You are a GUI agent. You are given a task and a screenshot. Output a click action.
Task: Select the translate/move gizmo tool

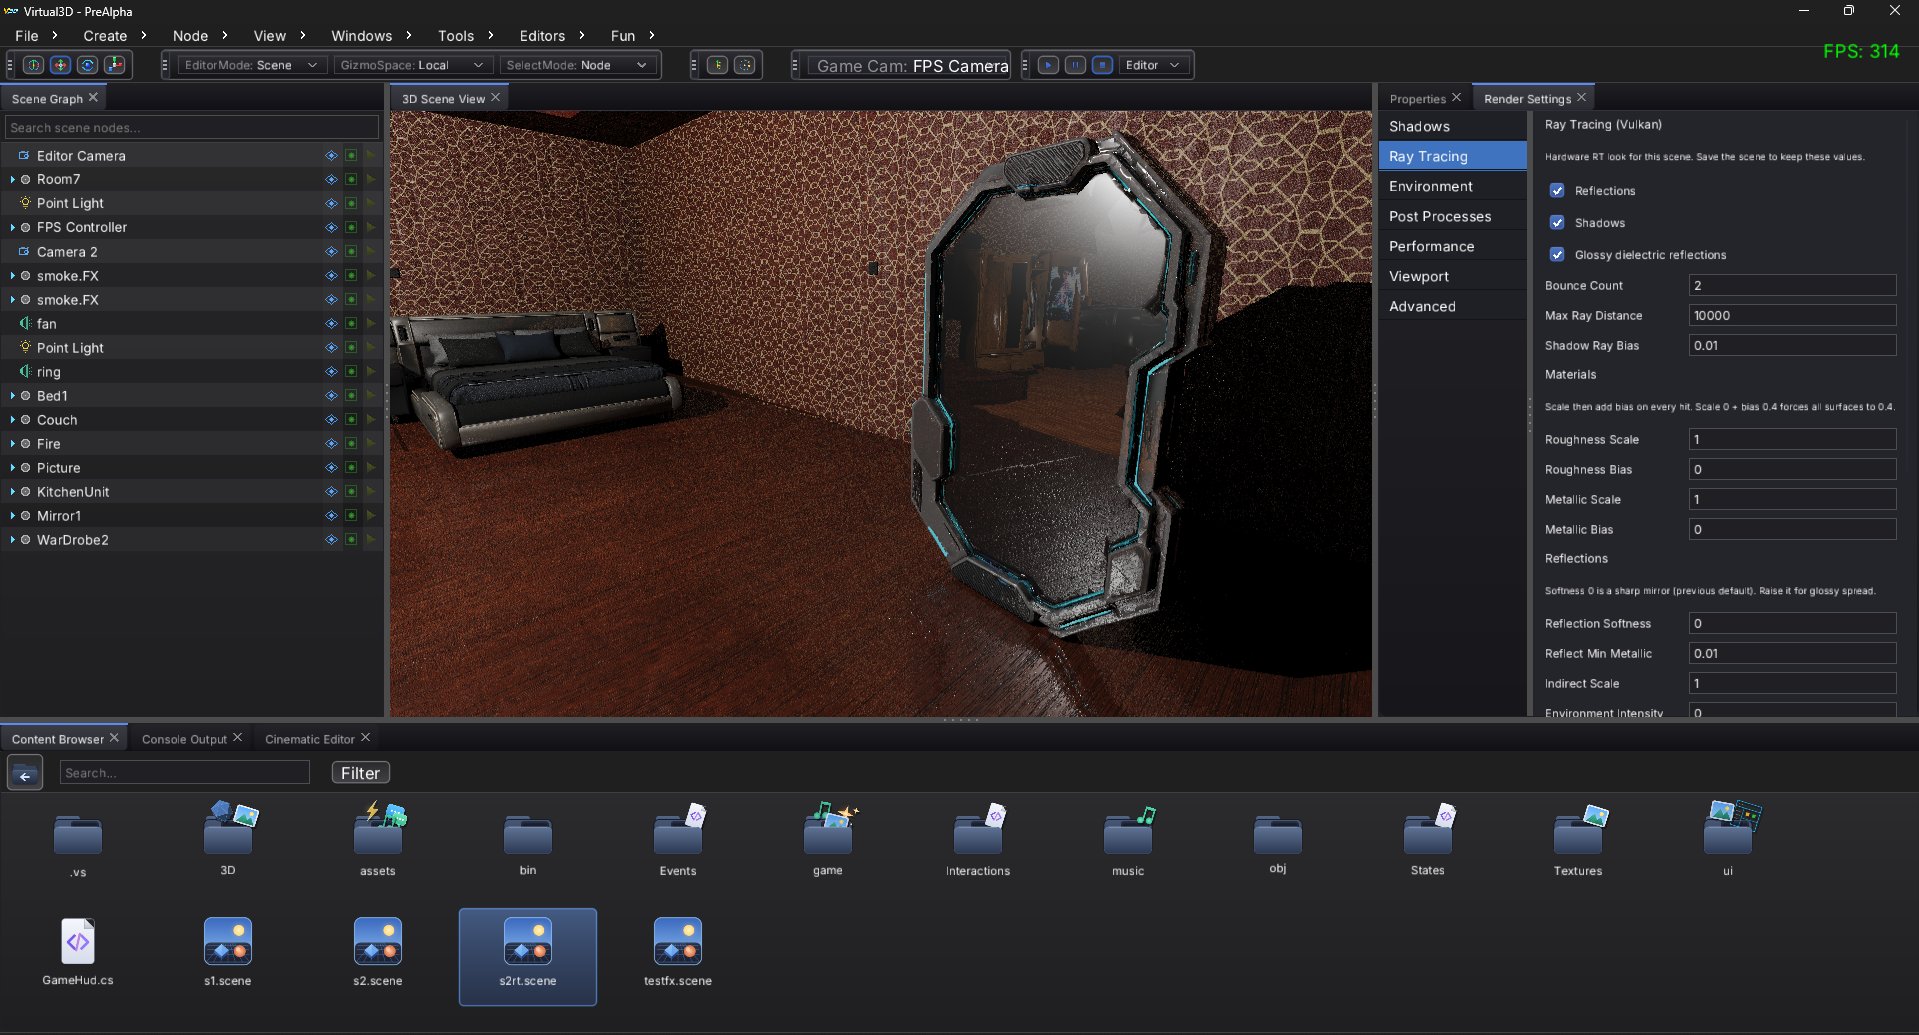pos(60,65)
